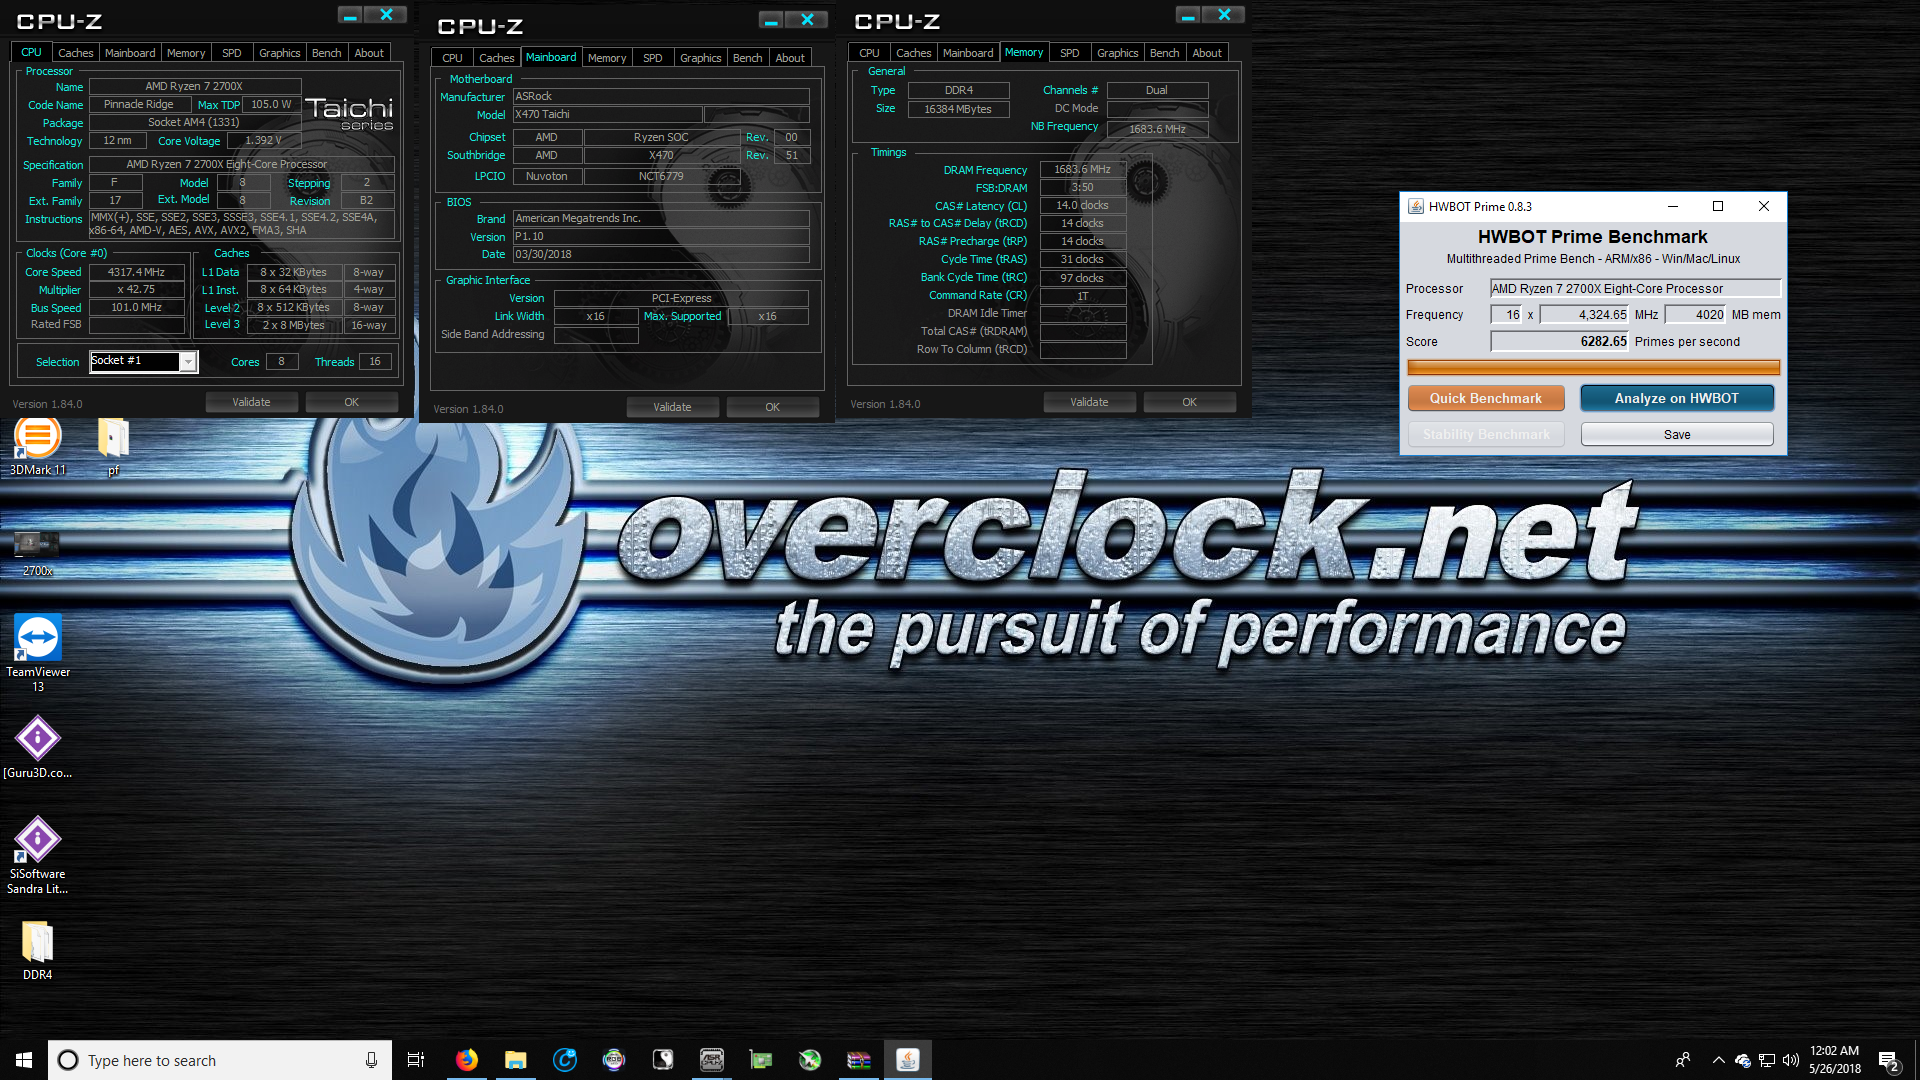The height and width of the screenshot is (1080, 1920).
Task: Launch the TeamViewer 13 desktop shortcut
Action: (x=38, y=652)
